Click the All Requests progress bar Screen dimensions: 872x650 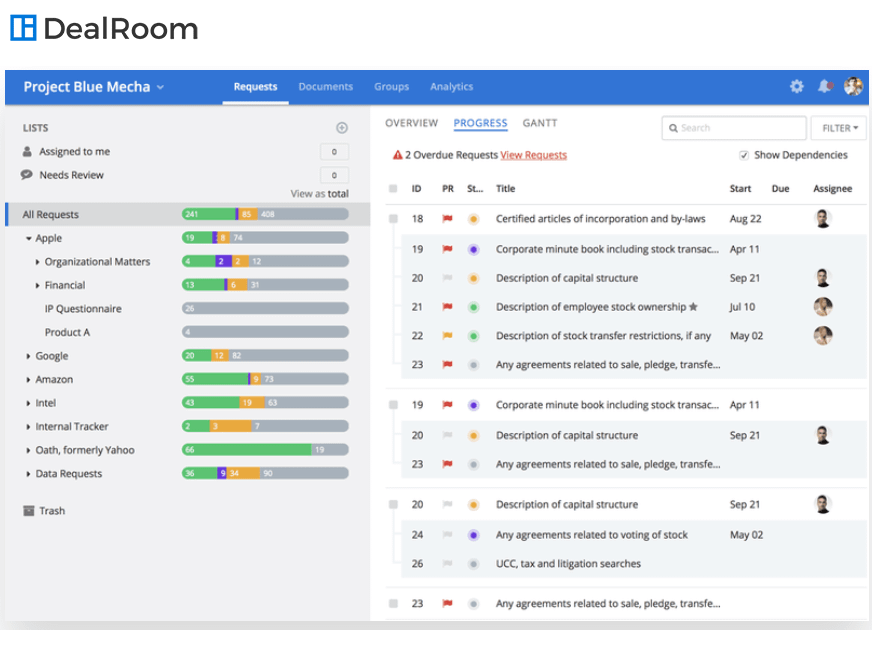[x=265, y=214]
